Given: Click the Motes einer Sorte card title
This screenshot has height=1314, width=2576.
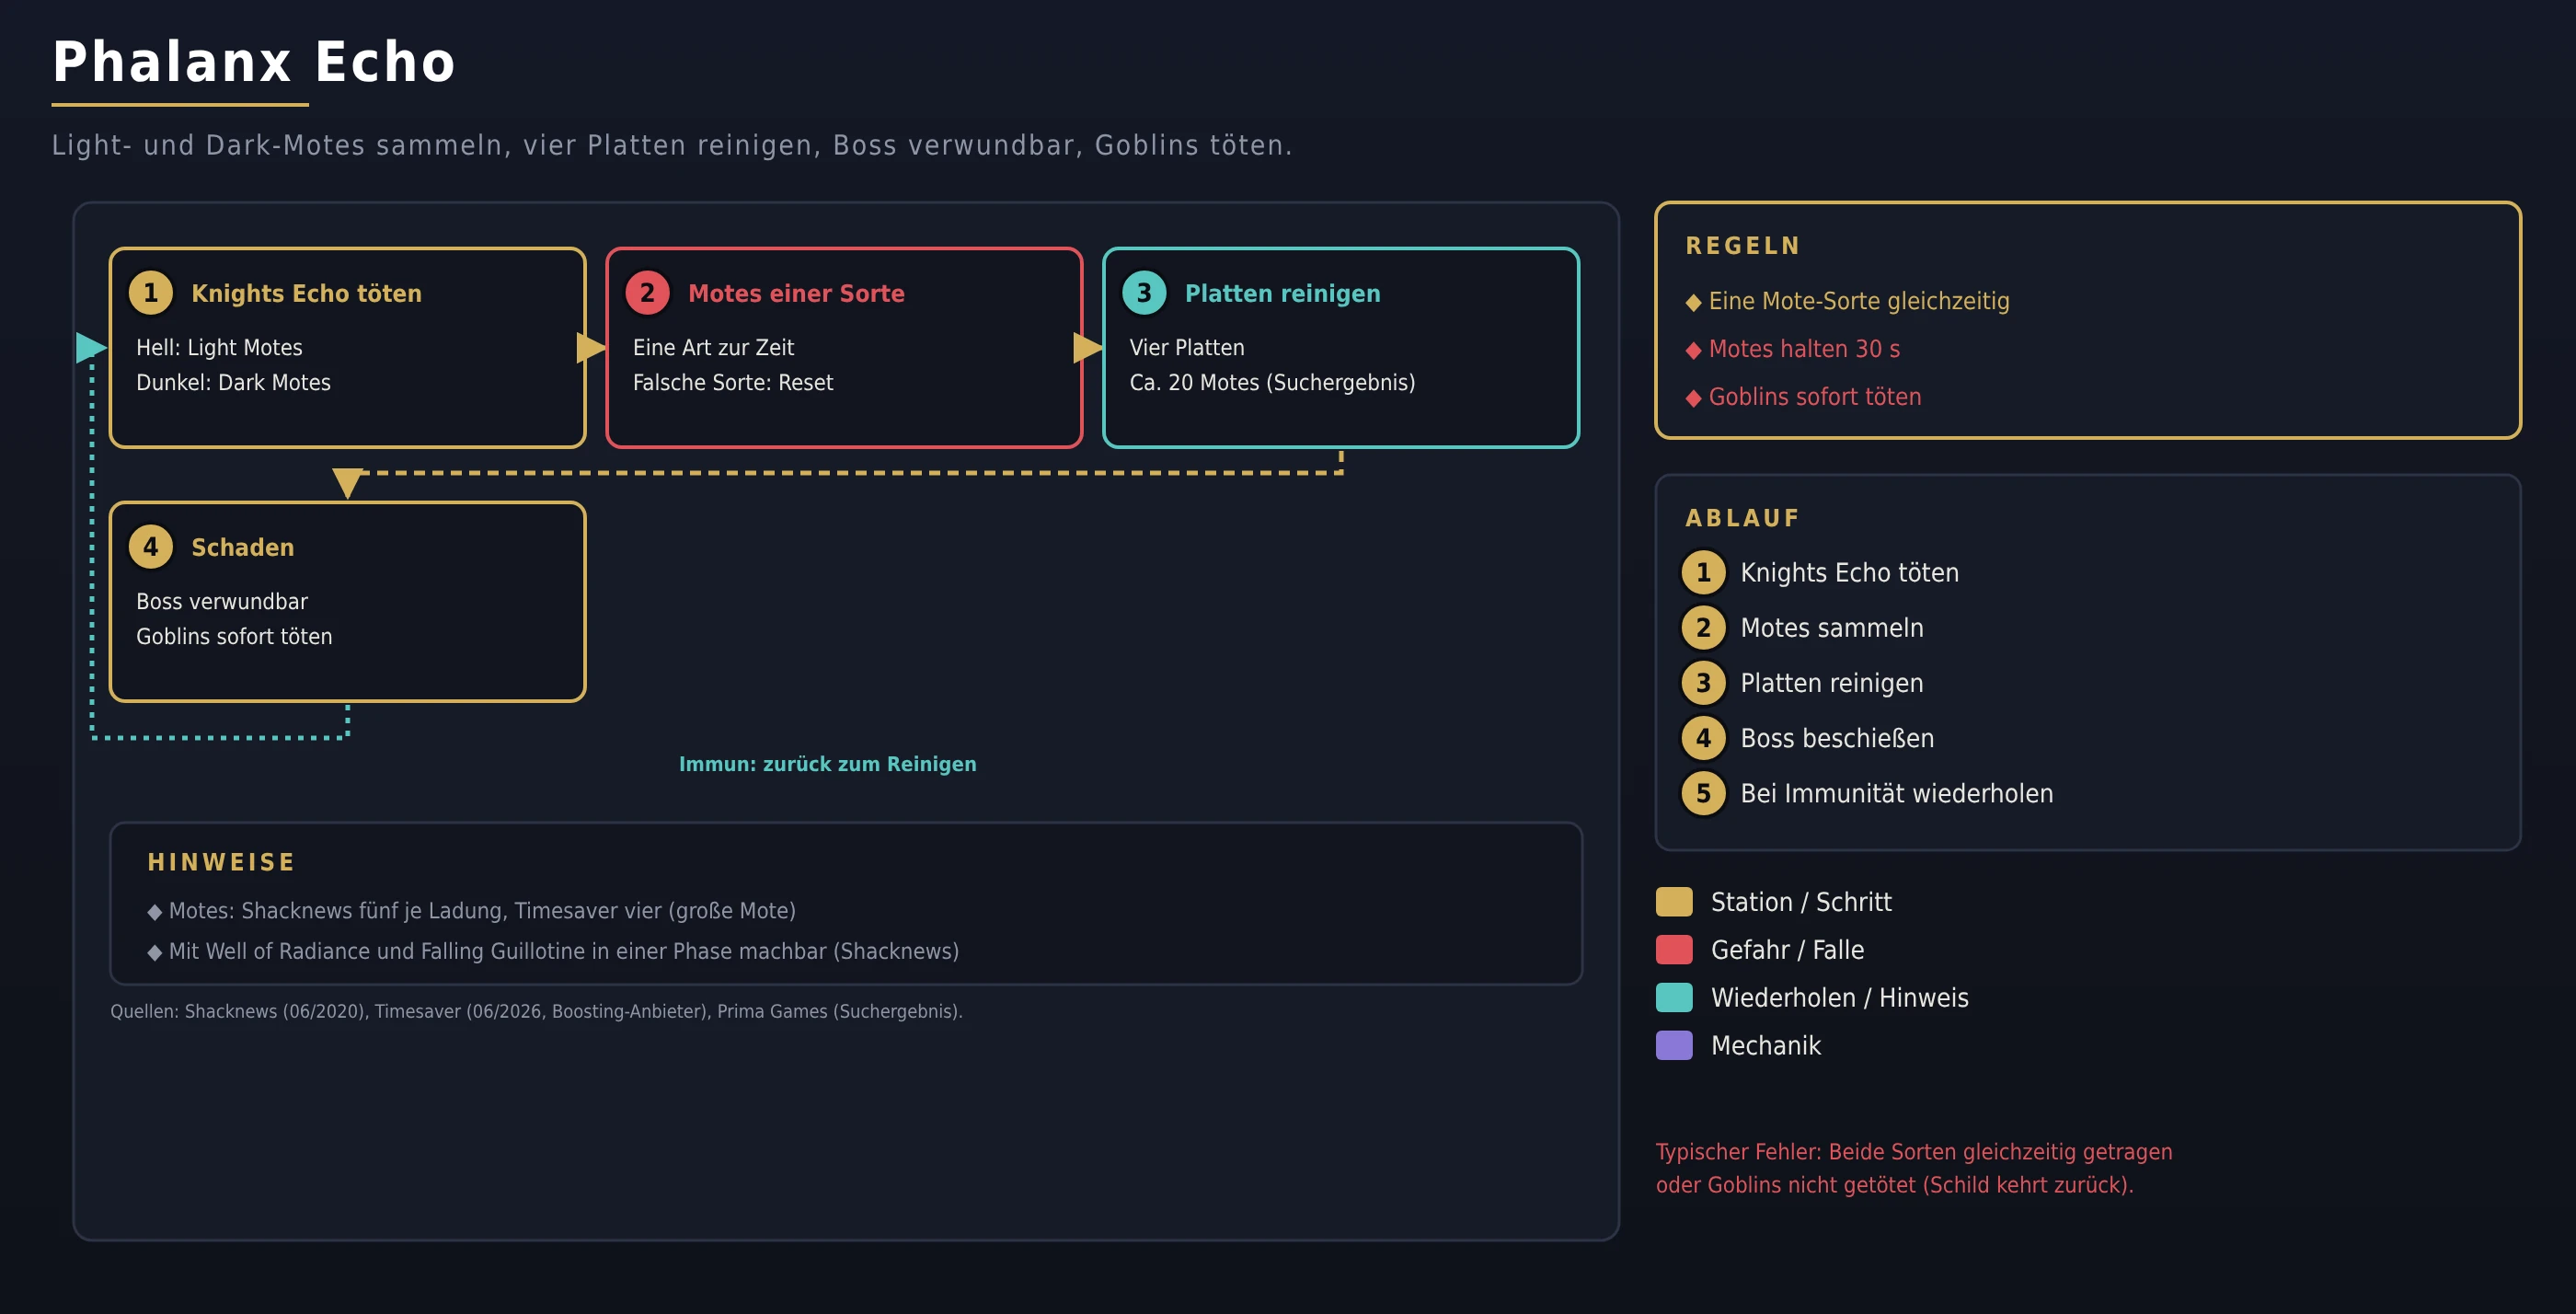Looking at the screenshot, I should pos(796,293).
